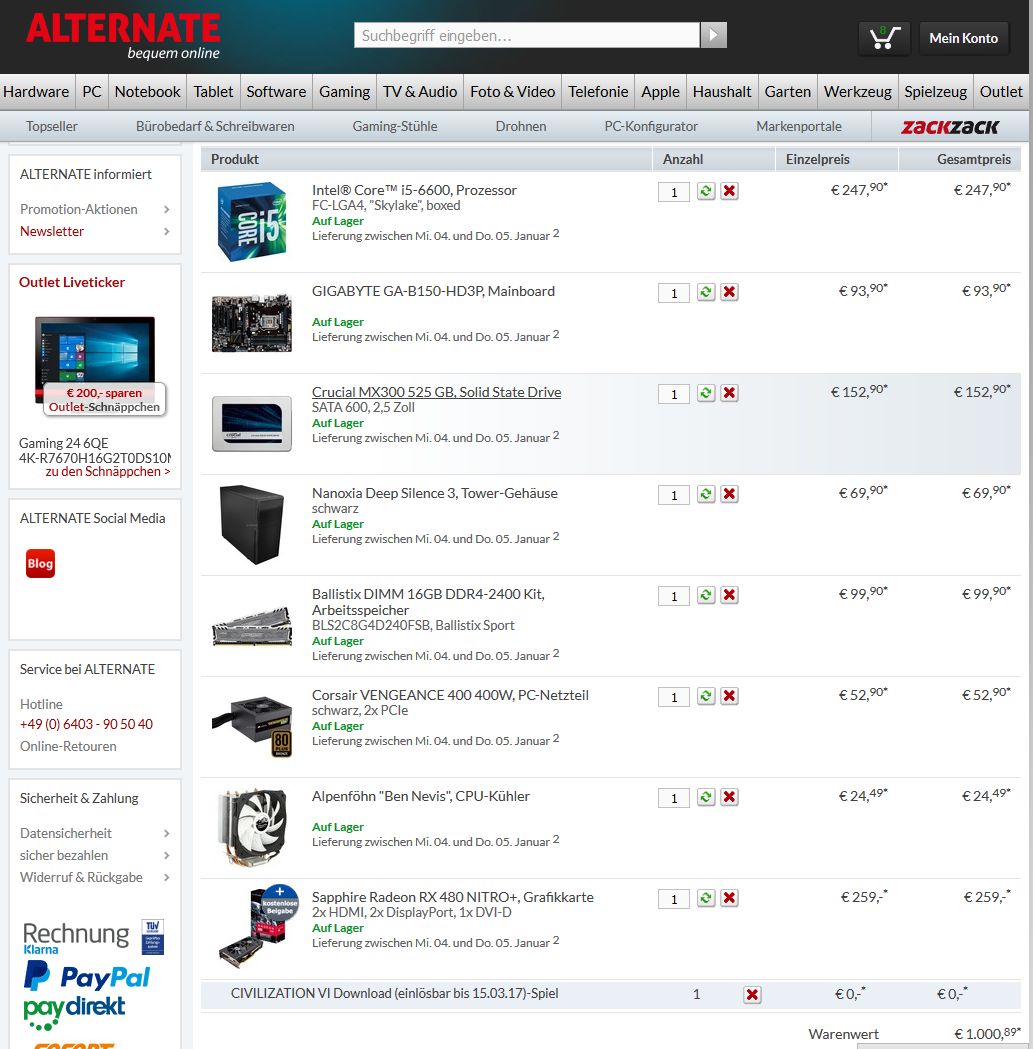Remove Intel Core i5-6600 from cart
Viewport: 1033px width, 1049px height.
coord(729,191)
